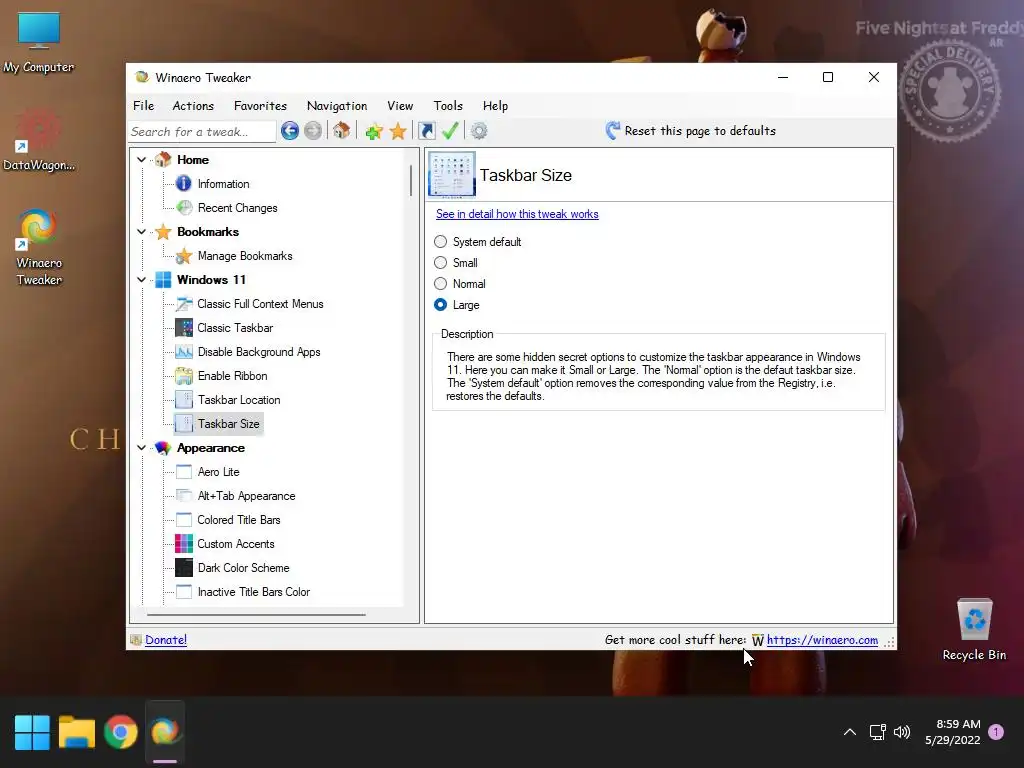Viewport: 1024px width, 768px height.
Task: Go back with the blue arrow button
Action: tap(290, 131)
